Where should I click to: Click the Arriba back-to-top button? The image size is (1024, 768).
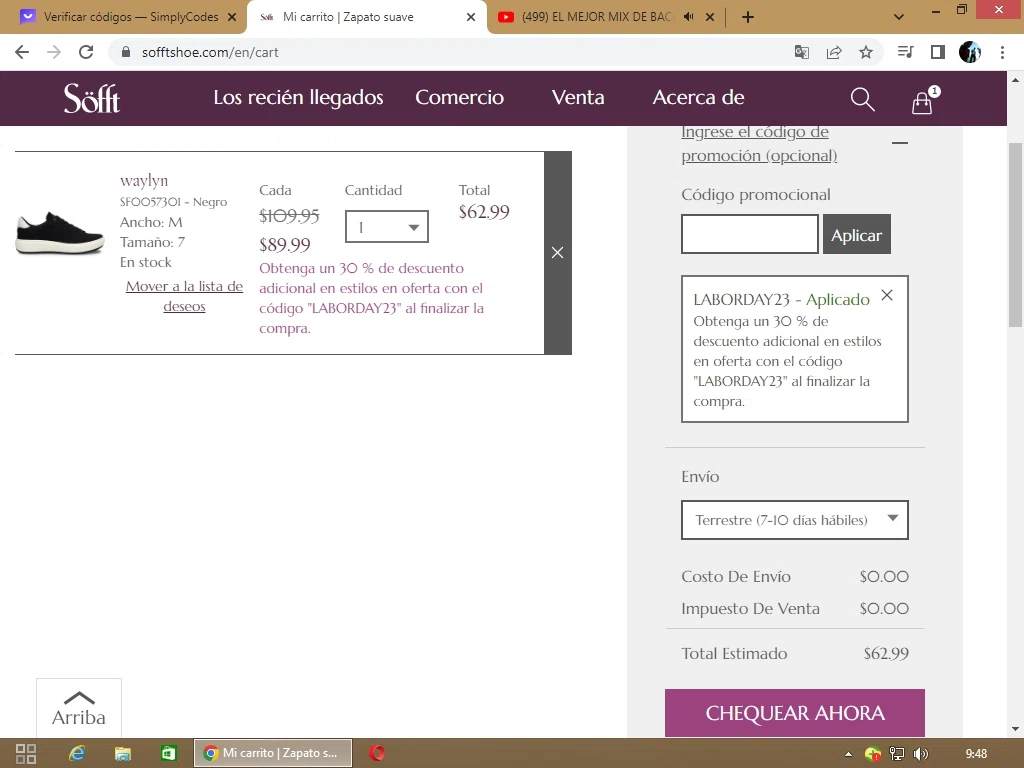coord(79,708)
